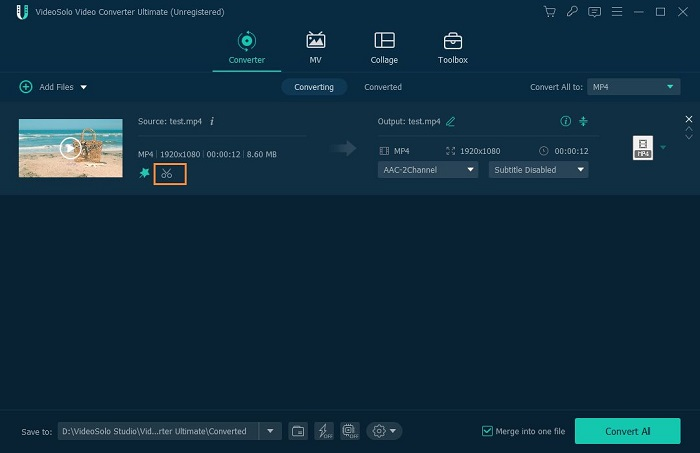Viewport: 700px width, 453px height.
Task: Open the shopping cart purchase icon
Action: pos(550,12)
